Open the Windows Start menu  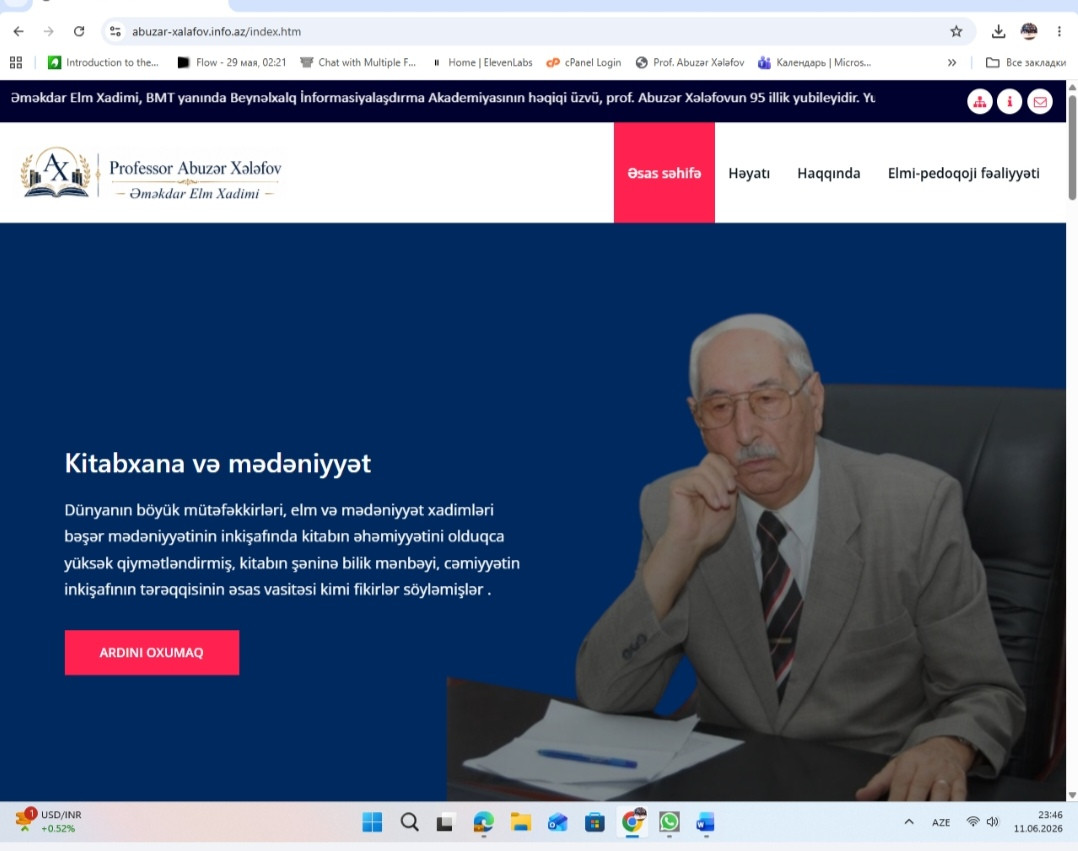click(372, 821)
